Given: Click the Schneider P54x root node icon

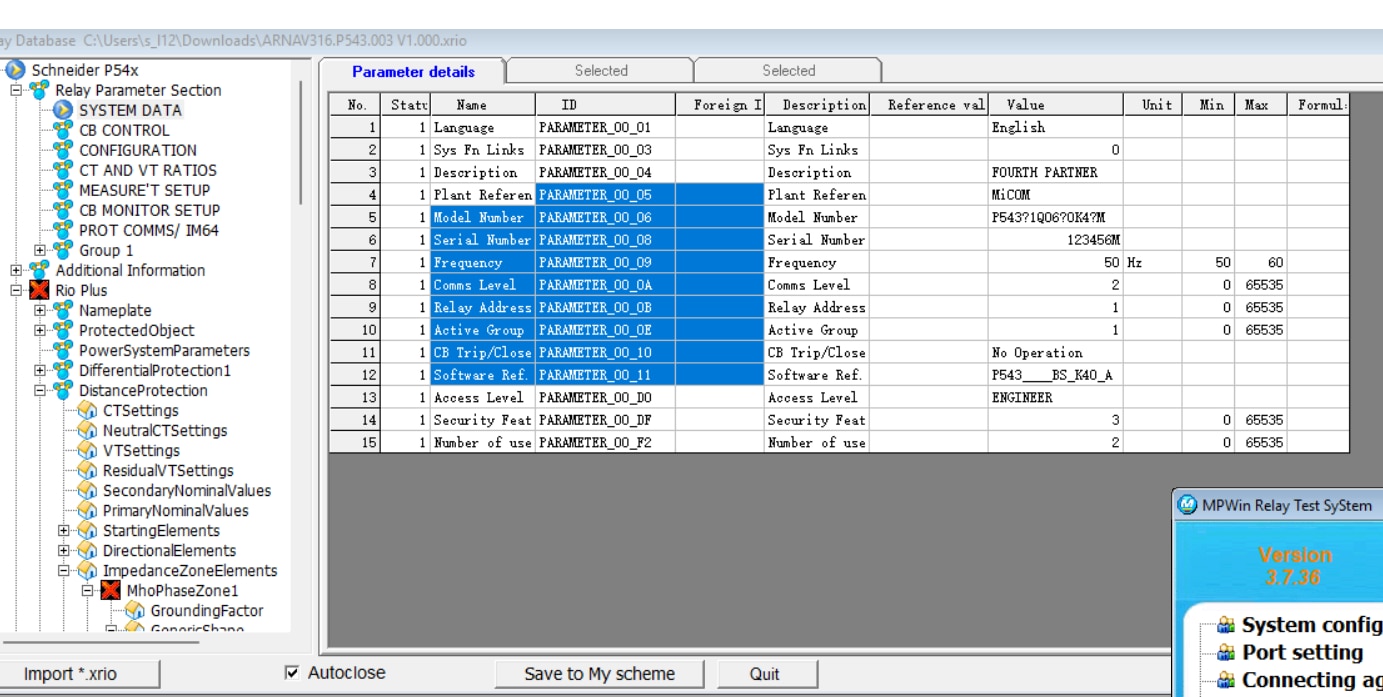Looking at the screenshot, I should pos(15,70).
